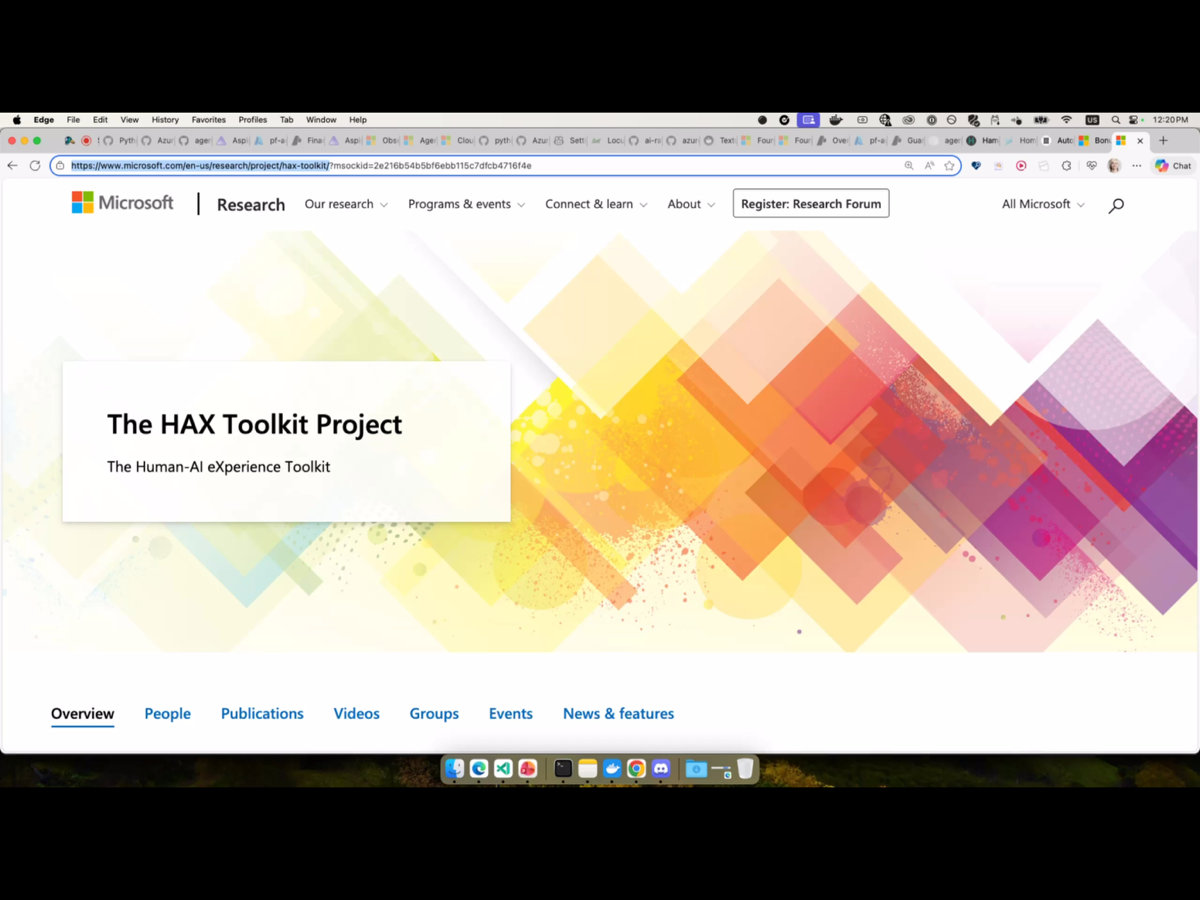Add page to favorites with star icon
The image size is (1200, 900).
click(949, 166)
